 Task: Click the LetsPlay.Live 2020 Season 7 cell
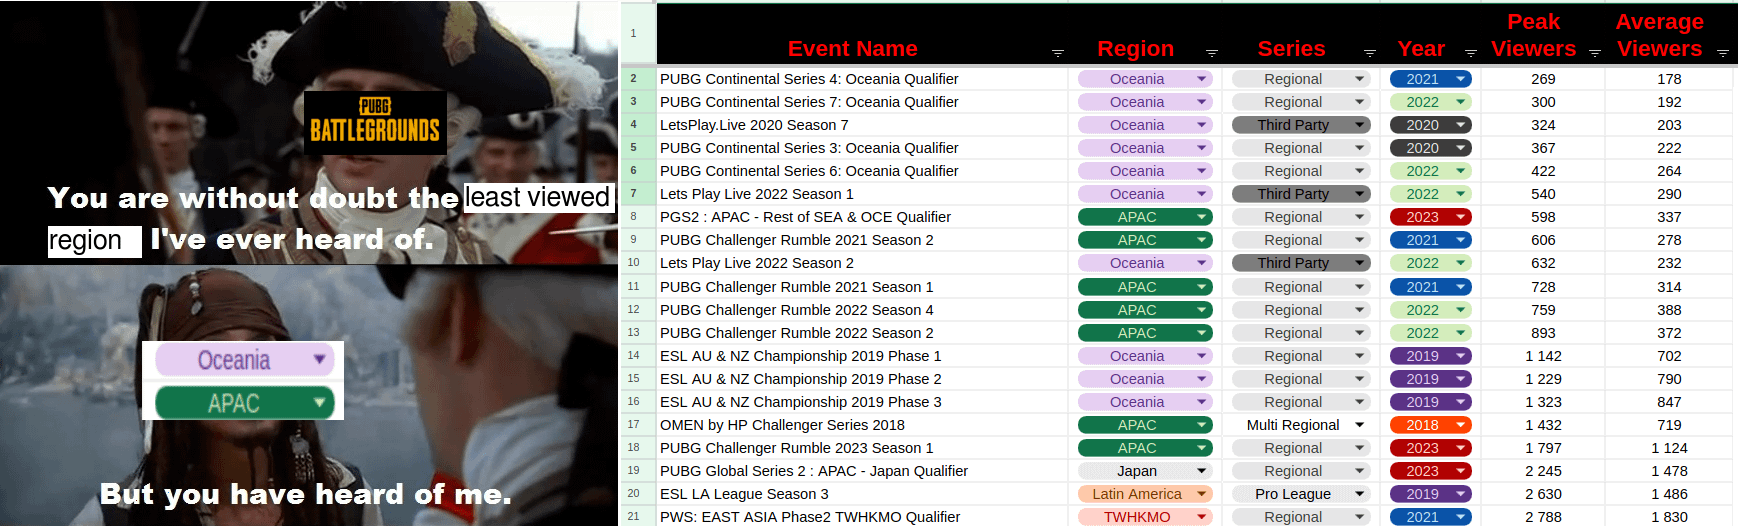(x=754, y=125)
